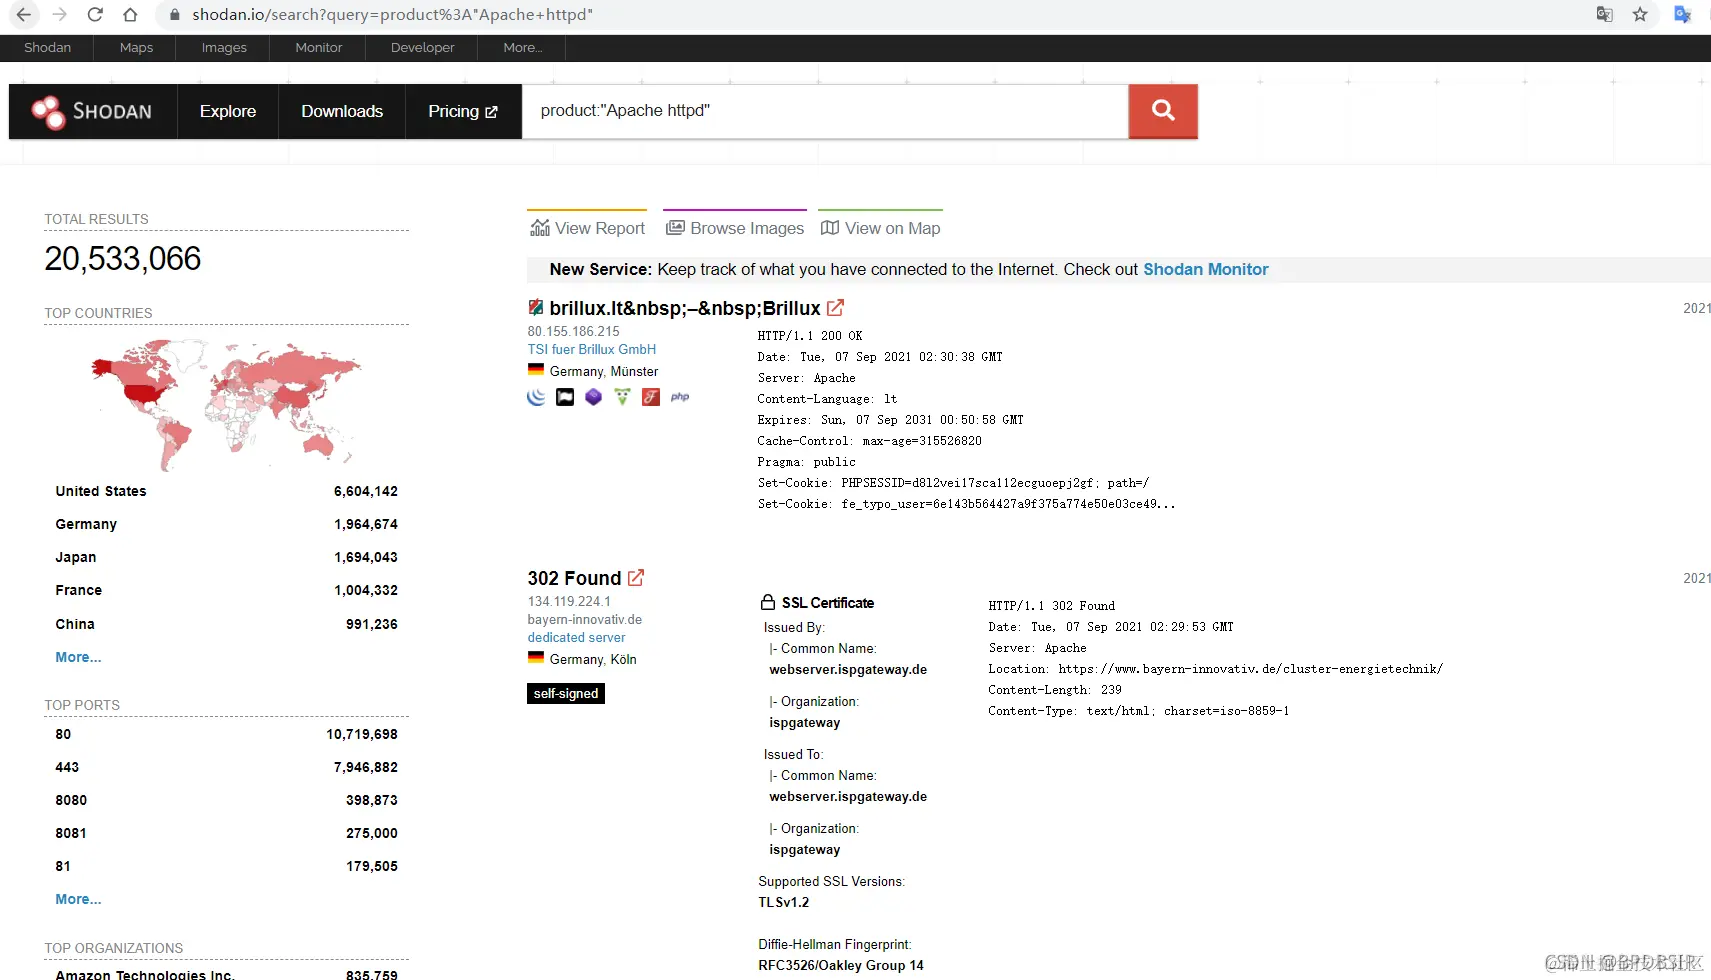Click the php technology icon
This screenshot has height=980, width=1711.
click(x=680, y=397)
